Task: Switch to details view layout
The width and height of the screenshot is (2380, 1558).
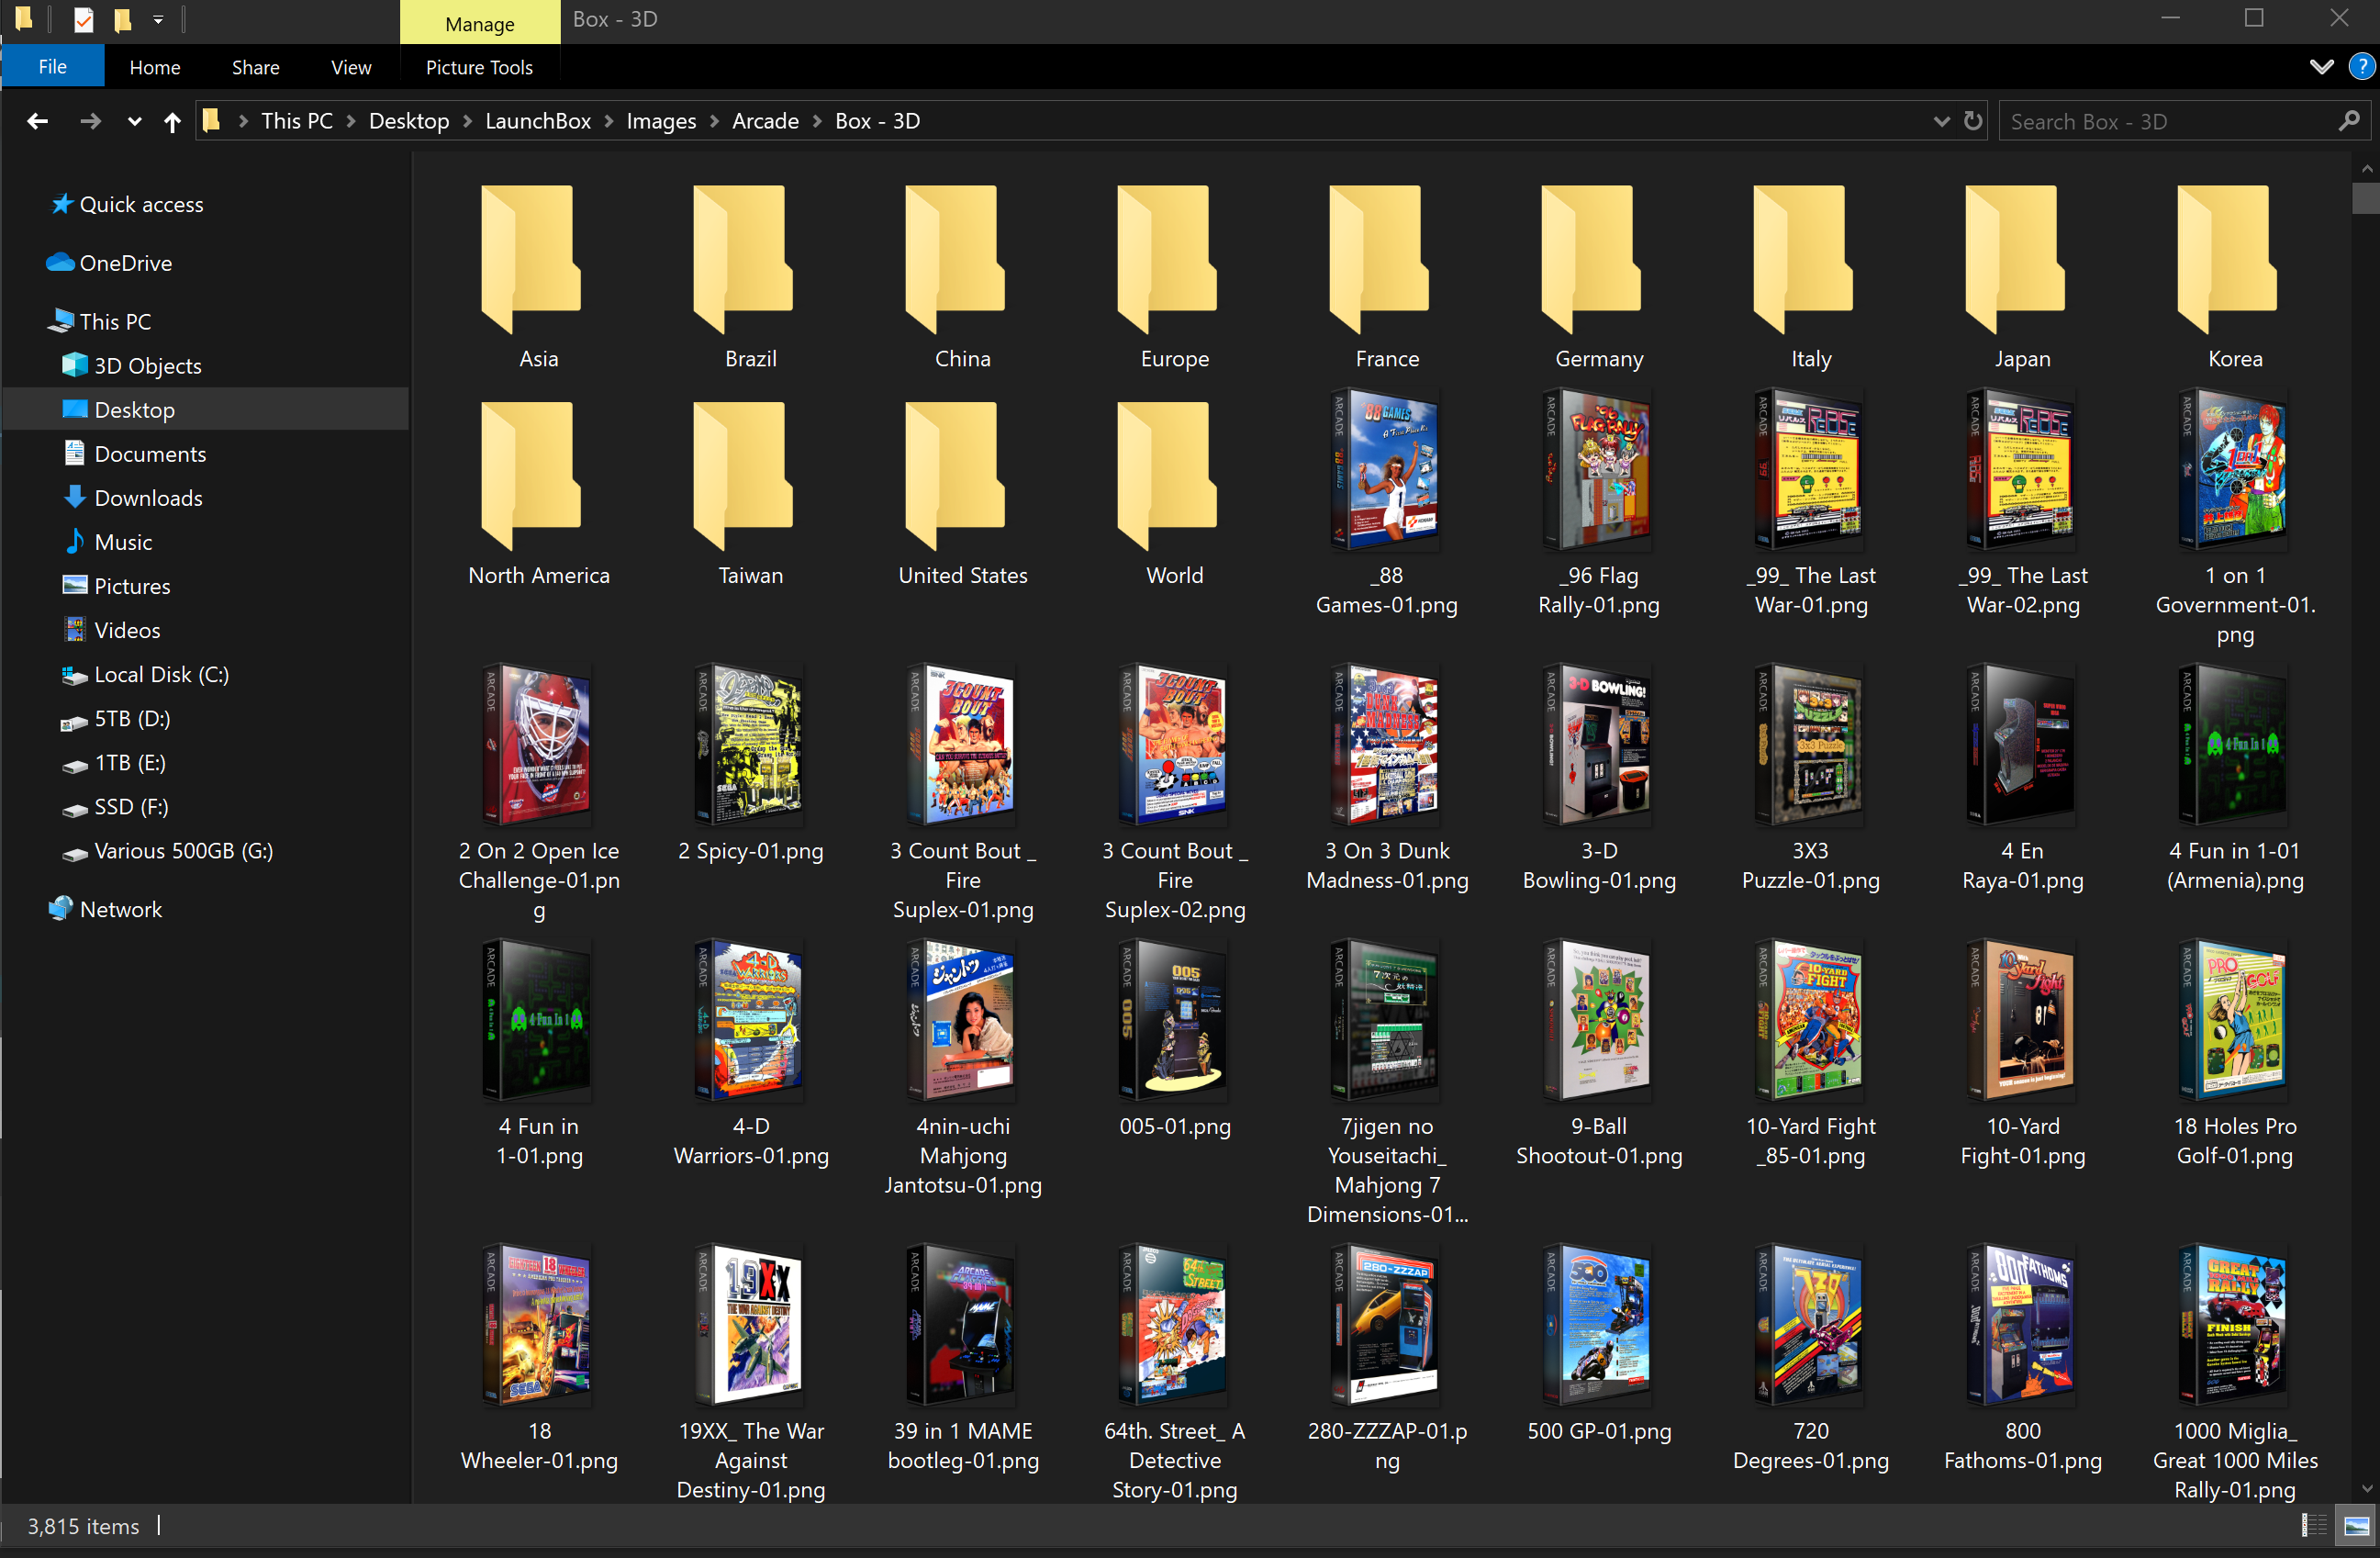Action: click(x=2313, y=1525)
